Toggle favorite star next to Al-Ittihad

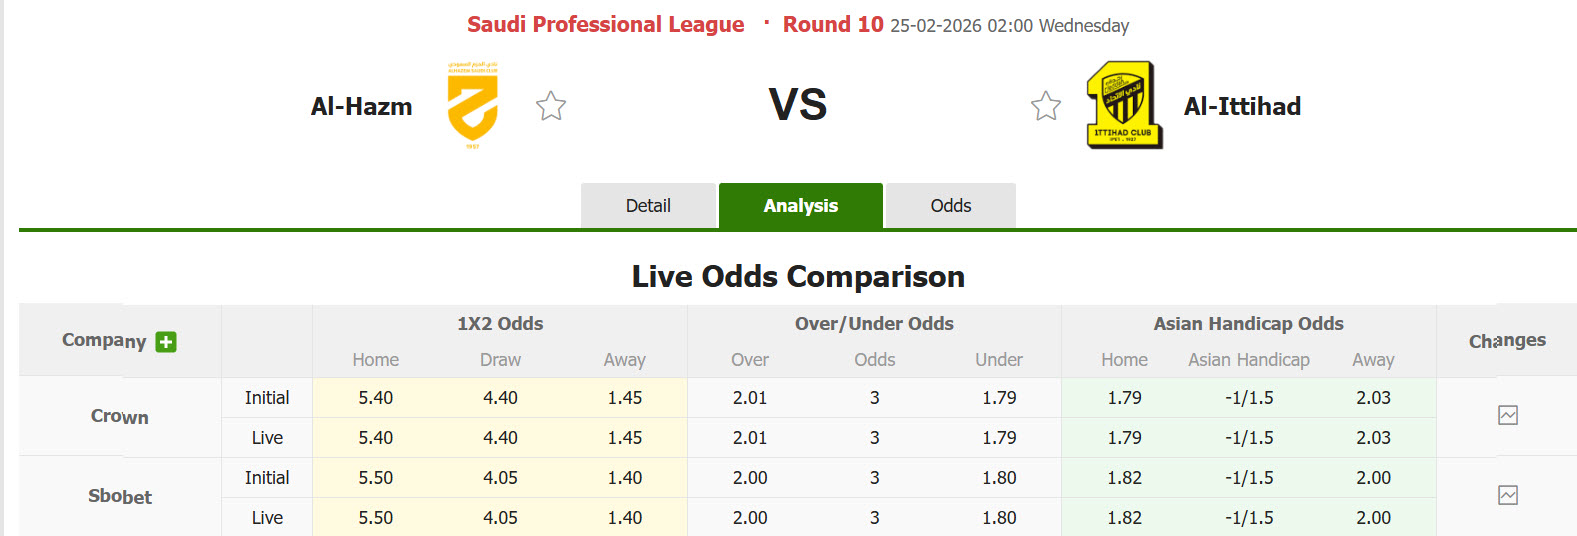pyautogui.click(x=1046, y=106)
